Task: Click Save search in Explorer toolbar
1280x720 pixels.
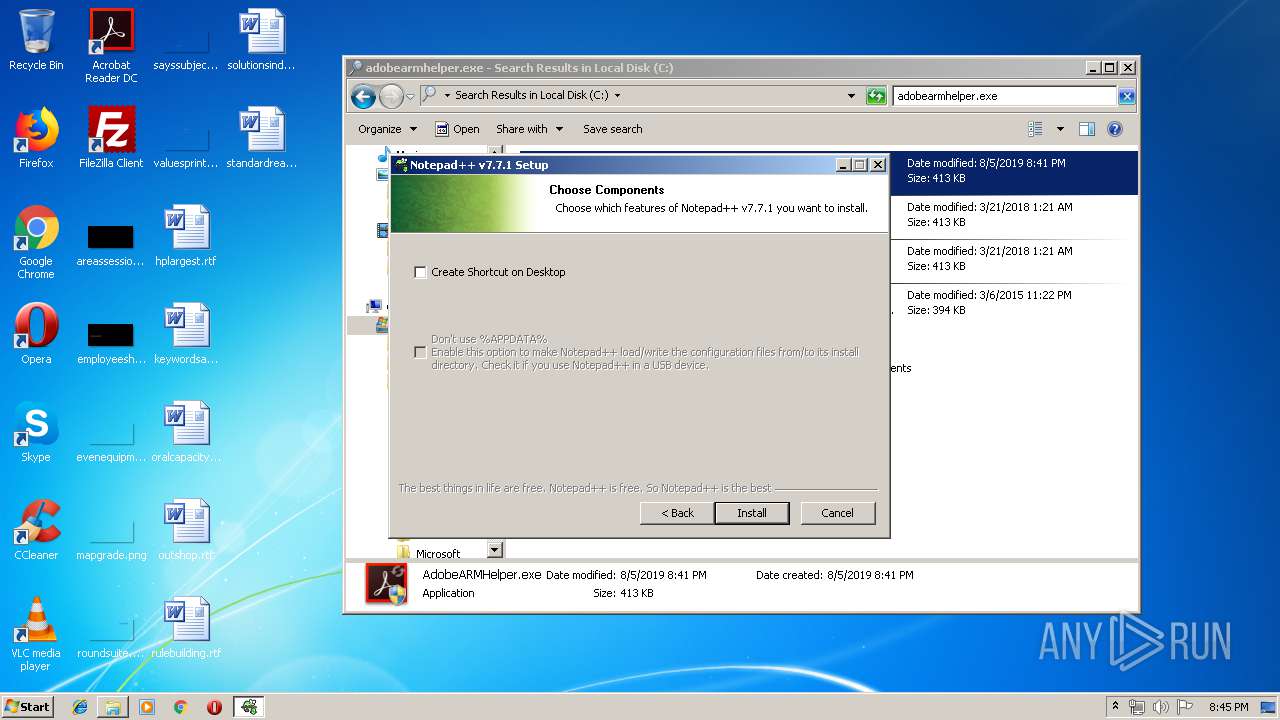Action: tap(613, 129)
